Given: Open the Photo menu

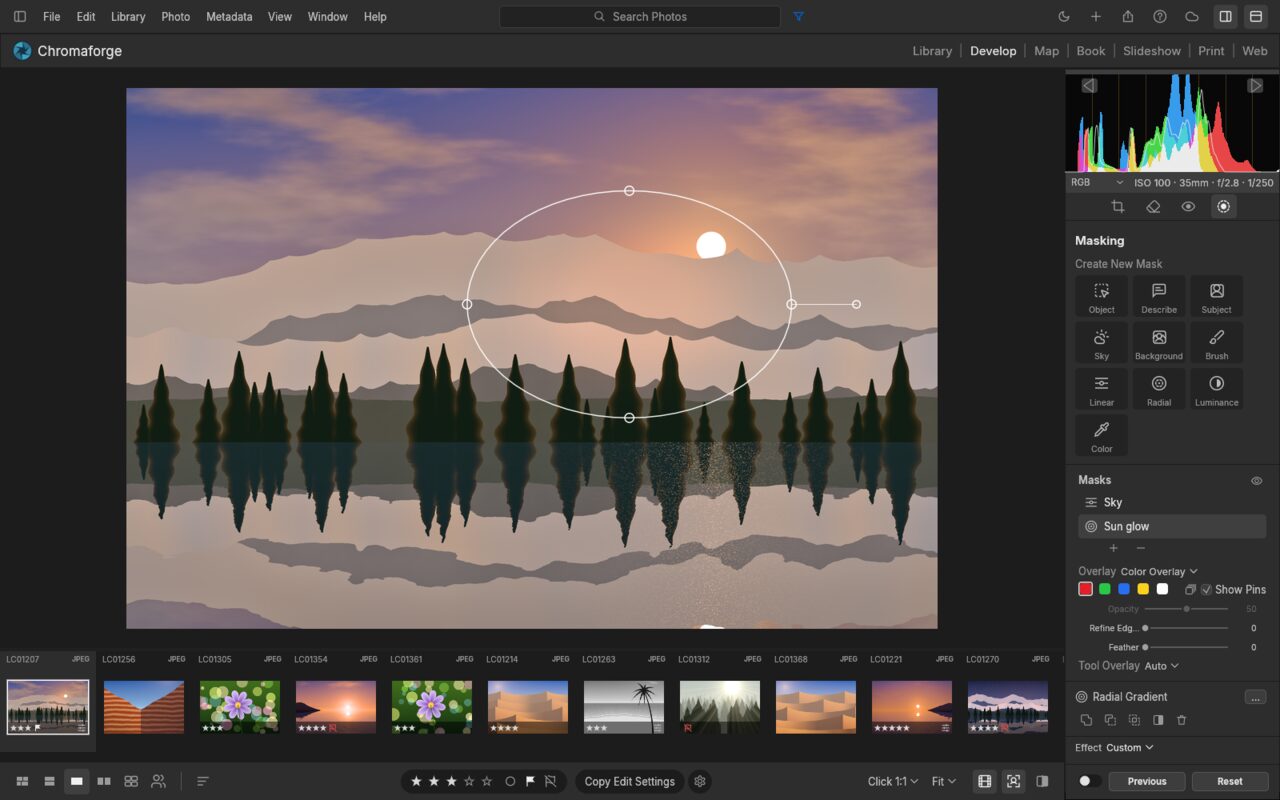Looking at the screenshot, I should (x=175, y=17).
